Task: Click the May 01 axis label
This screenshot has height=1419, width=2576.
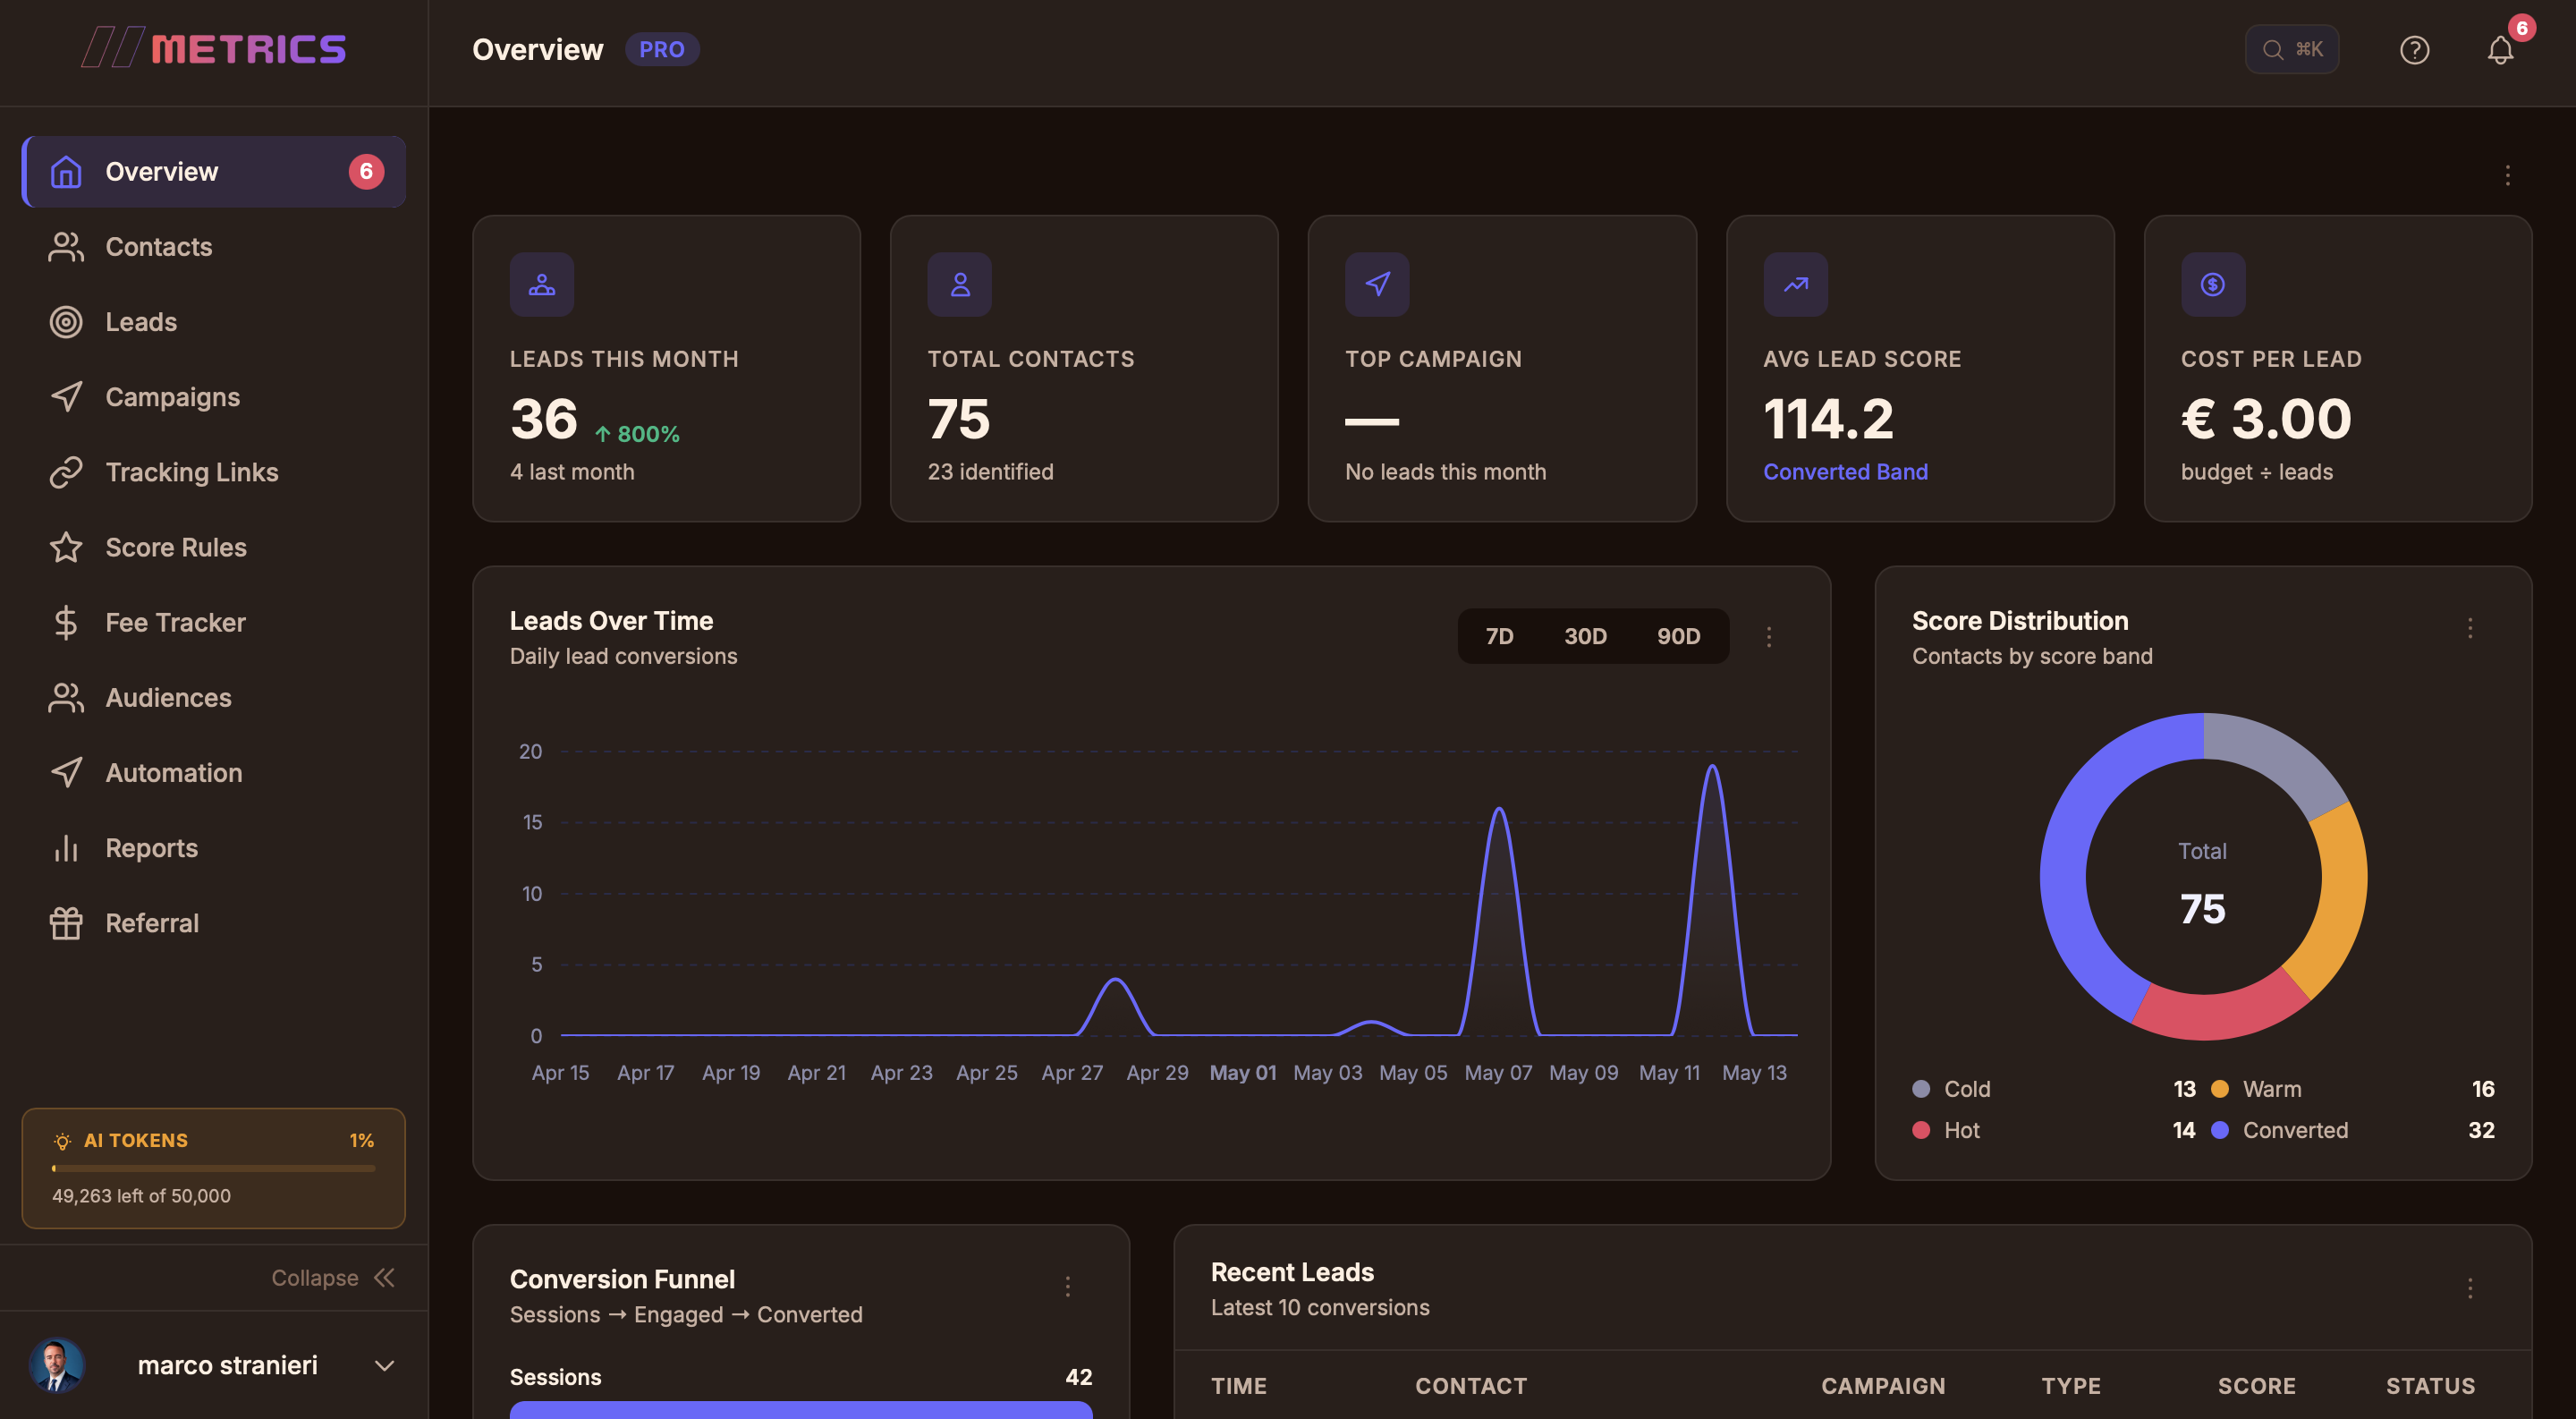Action: coord(1242,1073)
